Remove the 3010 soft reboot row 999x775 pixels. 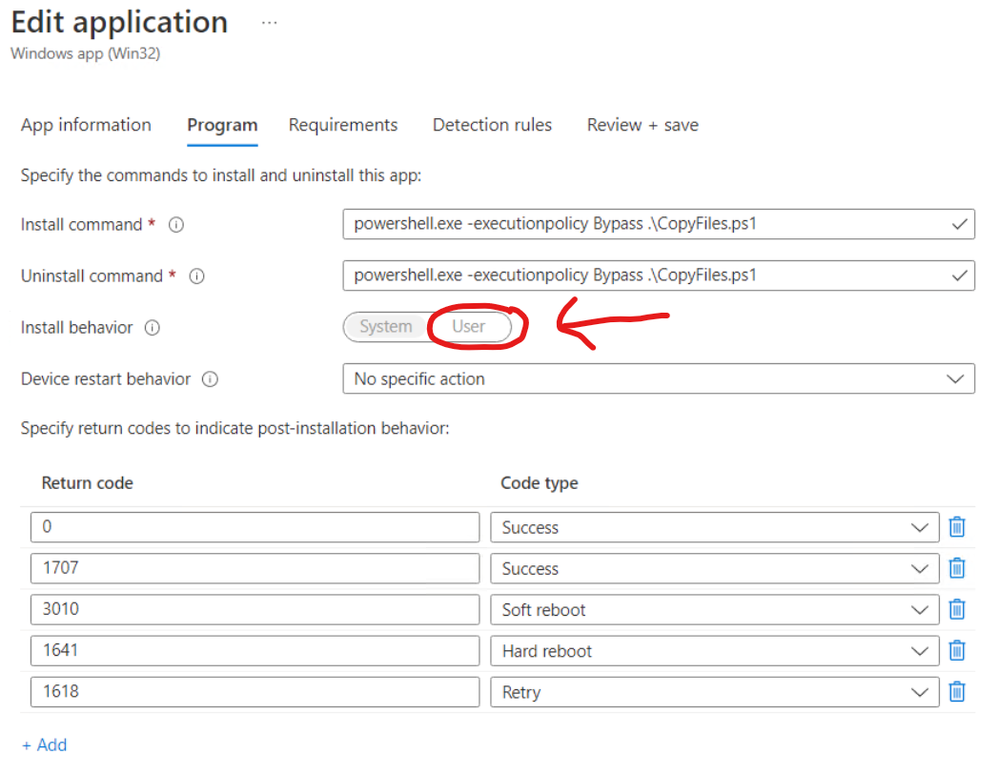tap(957, 609)
